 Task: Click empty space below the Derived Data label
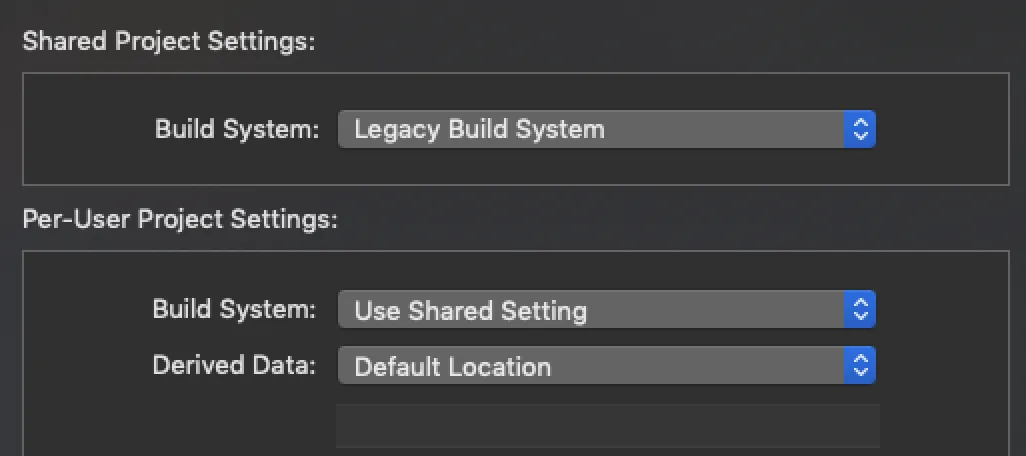[234, 420]
